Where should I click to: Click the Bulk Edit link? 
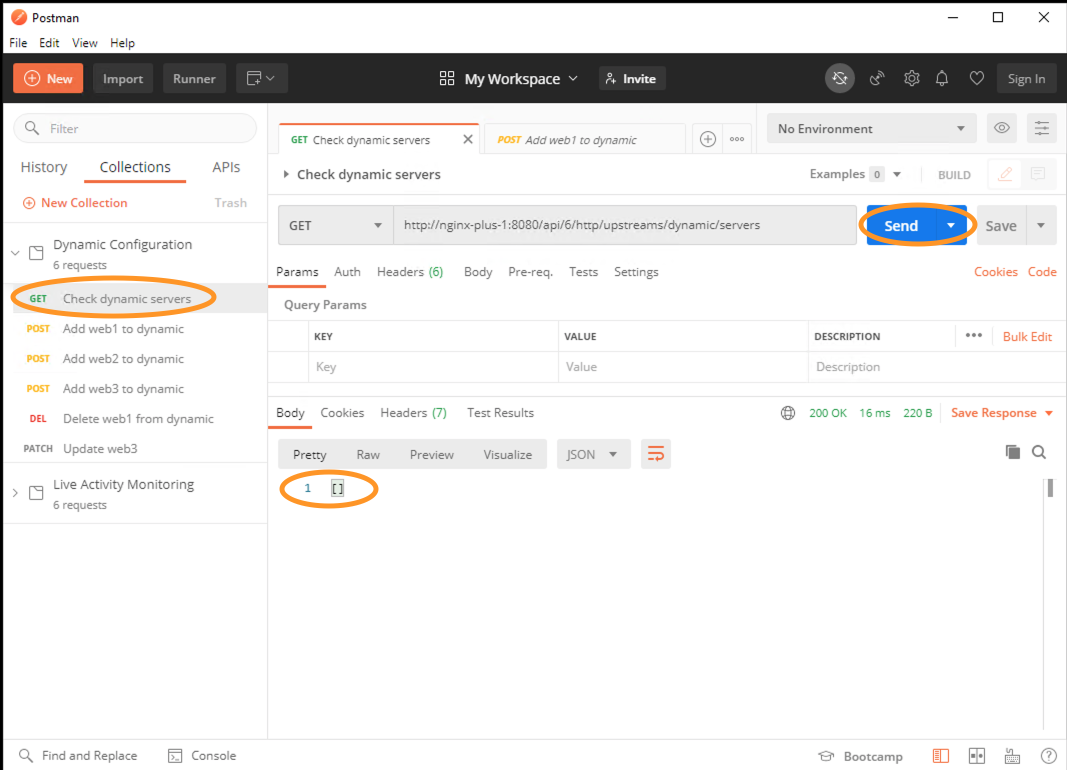click(1027, 336)
